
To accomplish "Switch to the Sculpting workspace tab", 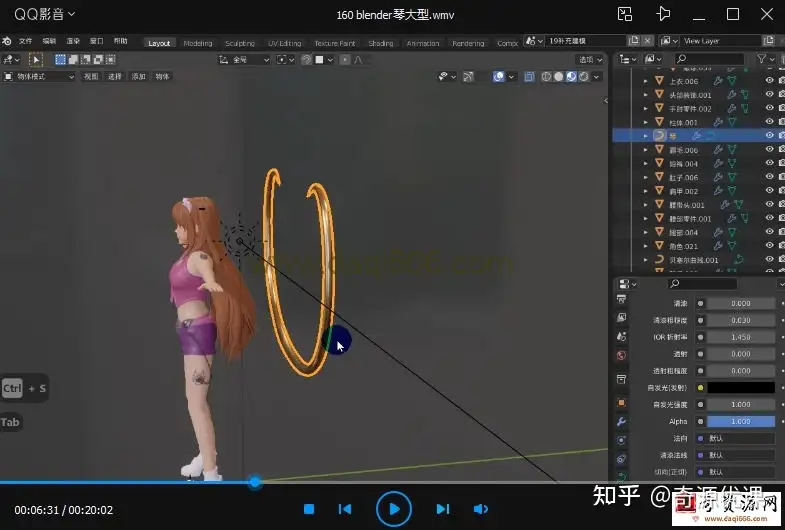I will pyautogui.click(x=240, y=44).
